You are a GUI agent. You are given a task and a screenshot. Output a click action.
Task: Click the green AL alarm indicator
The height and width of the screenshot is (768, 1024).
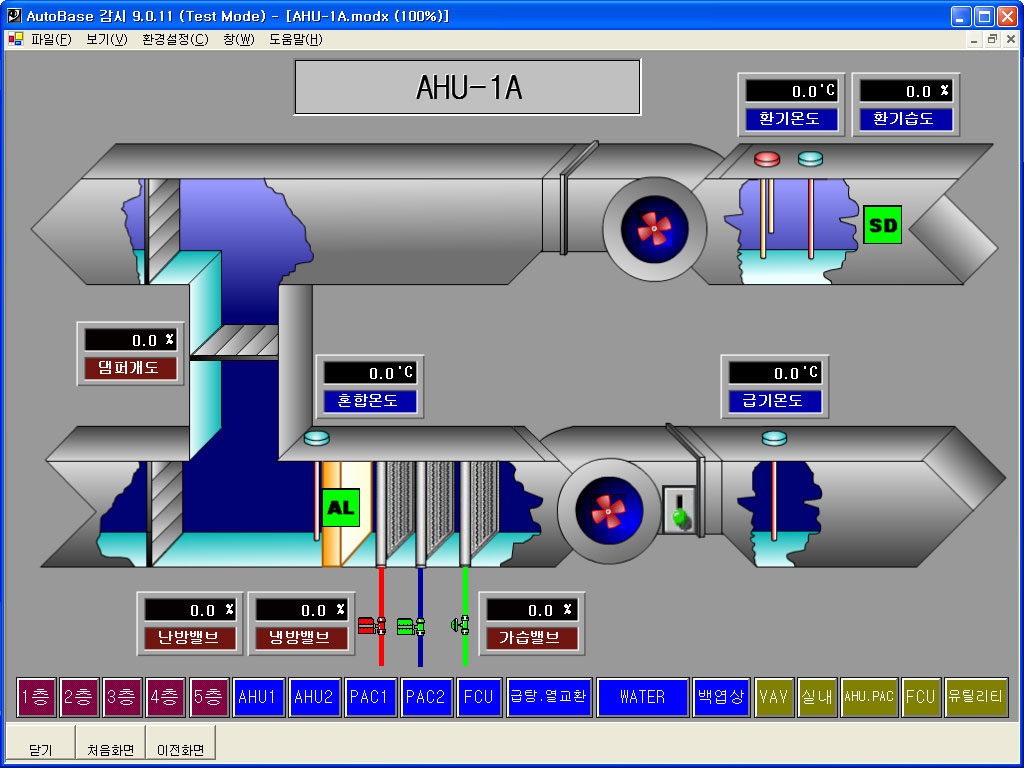(x=340, y=507)
